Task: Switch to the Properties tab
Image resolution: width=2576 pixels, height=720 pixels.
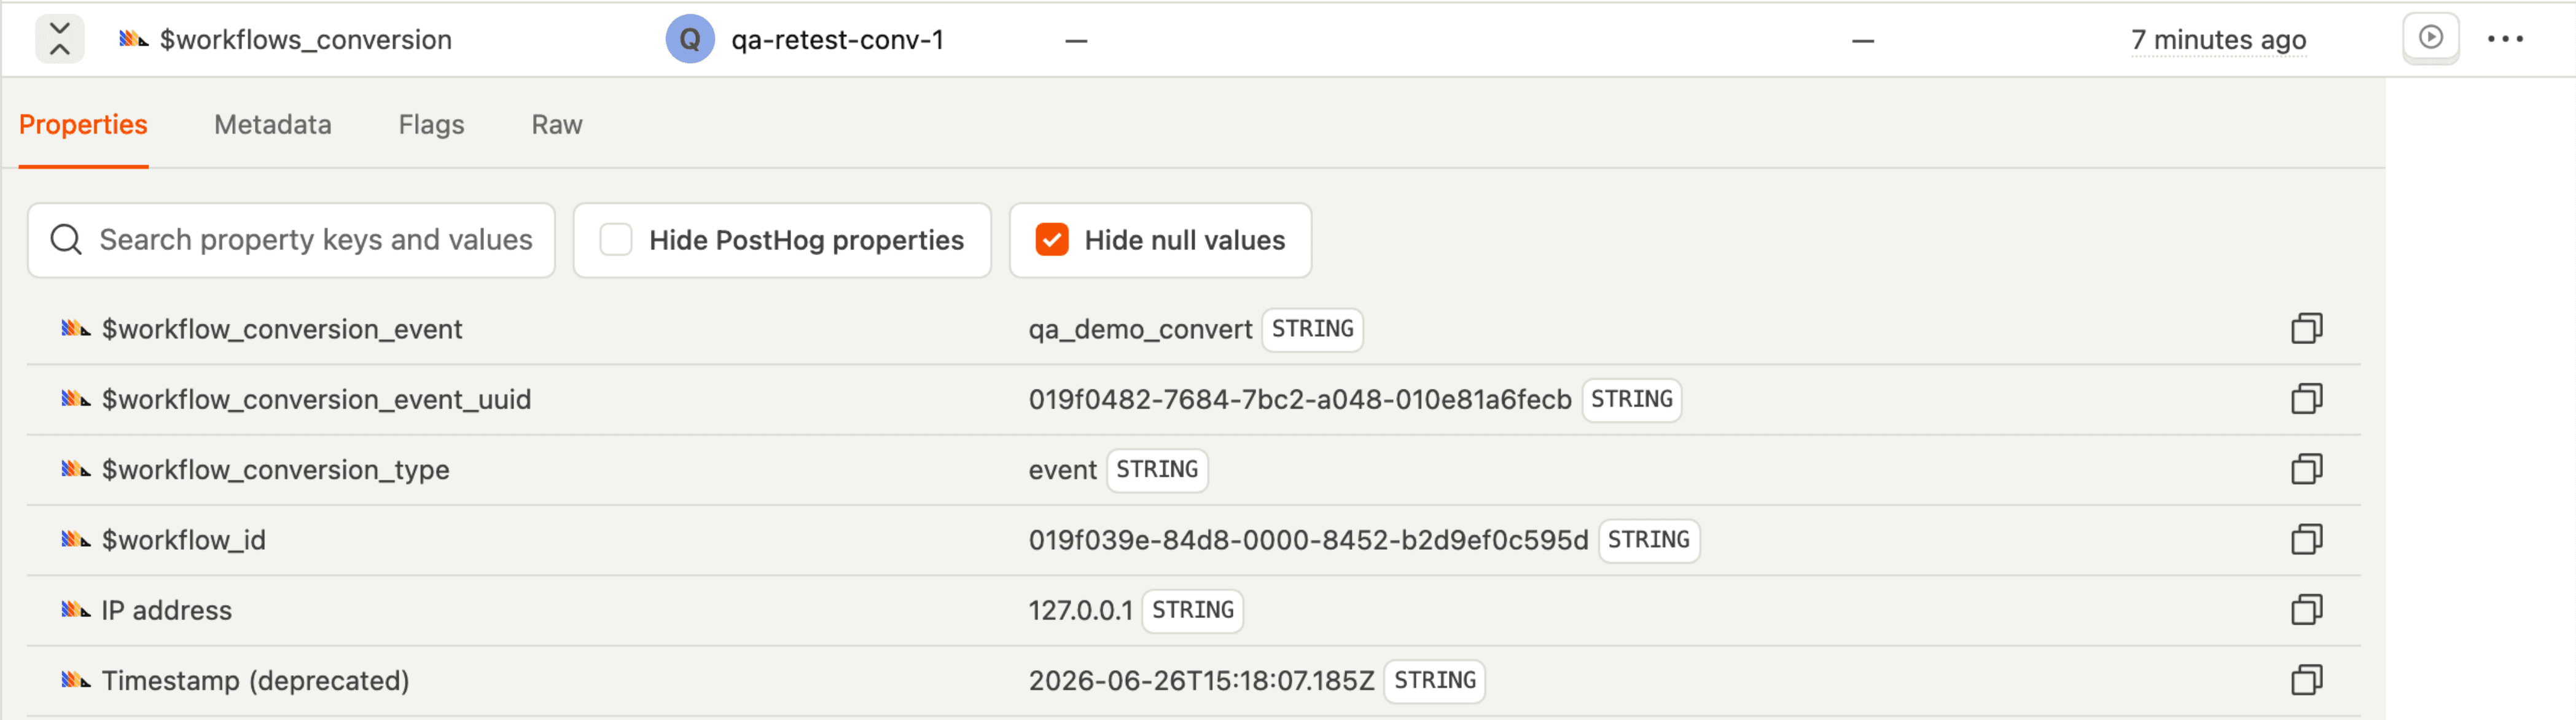Action: (x=83, y=125)
